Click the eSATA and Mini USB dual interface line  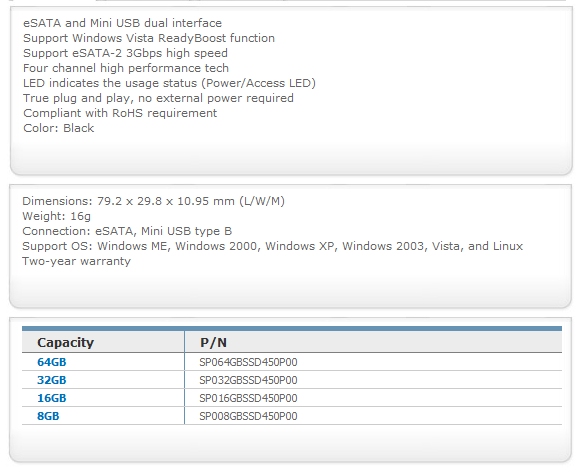122,23
